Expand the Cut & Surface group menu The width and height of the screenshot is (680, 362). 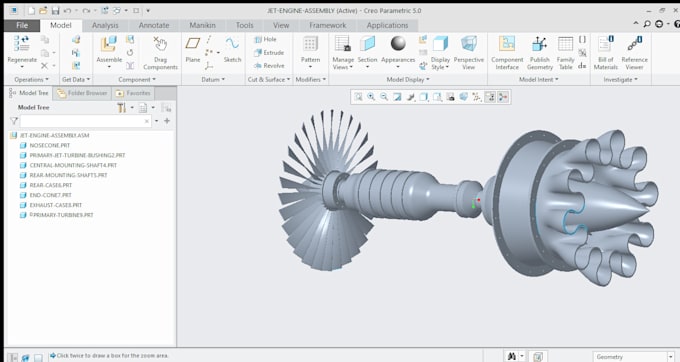tap(269, 80)
